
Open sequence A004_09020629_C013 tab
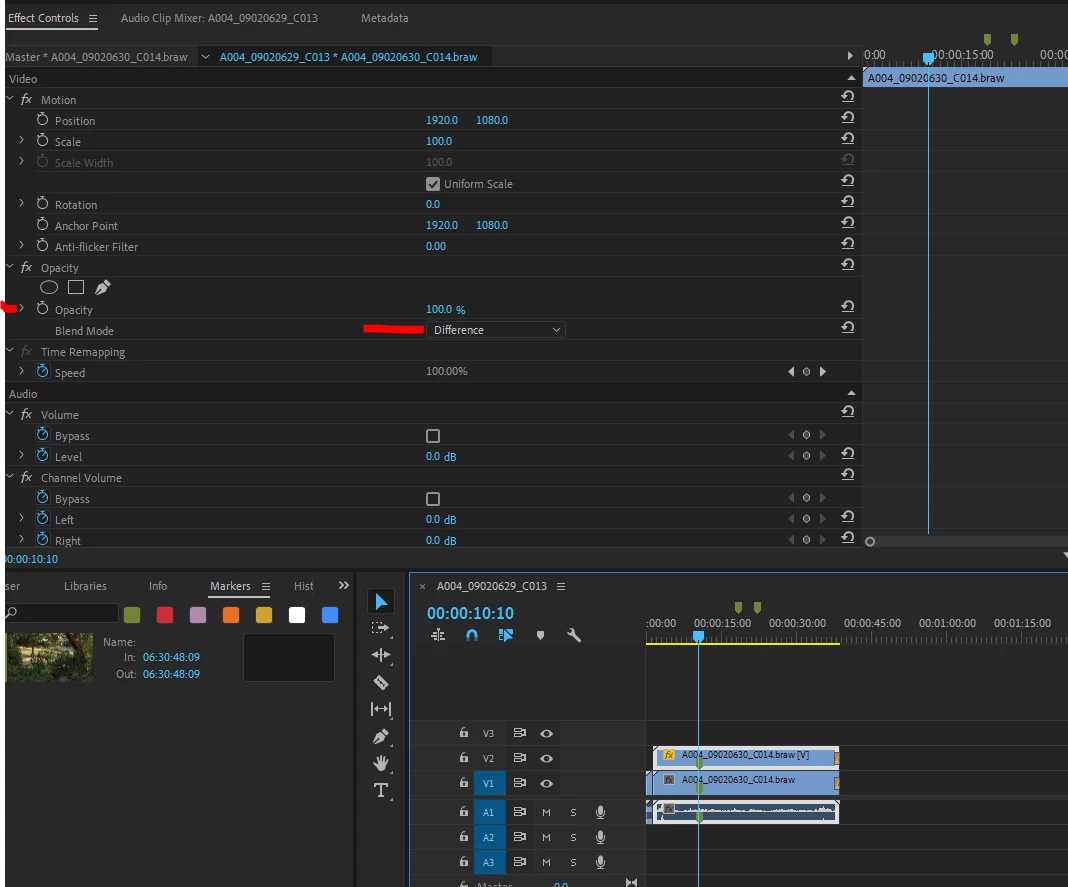click(x=492, y=586)
